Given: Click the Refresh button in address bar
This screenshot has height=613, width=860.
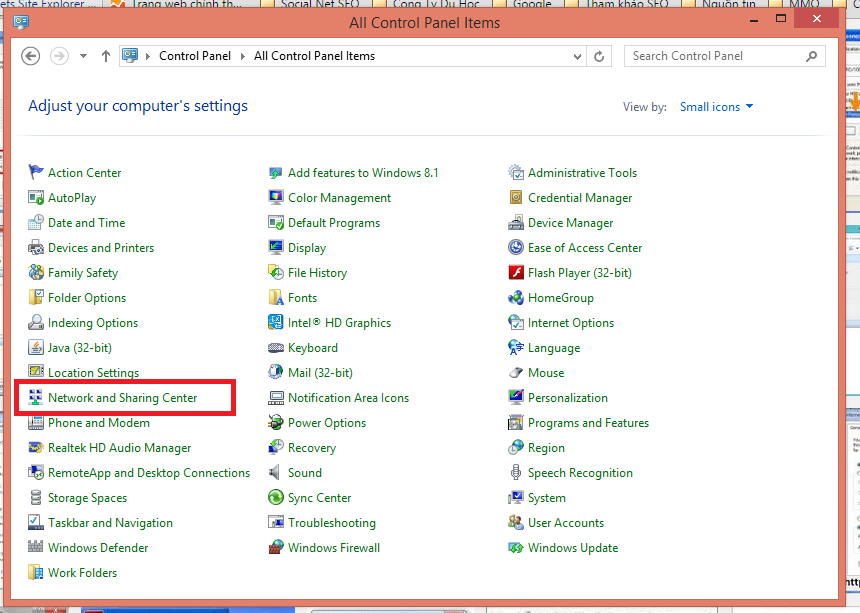Looking at the screenshot, I should 599,56.
